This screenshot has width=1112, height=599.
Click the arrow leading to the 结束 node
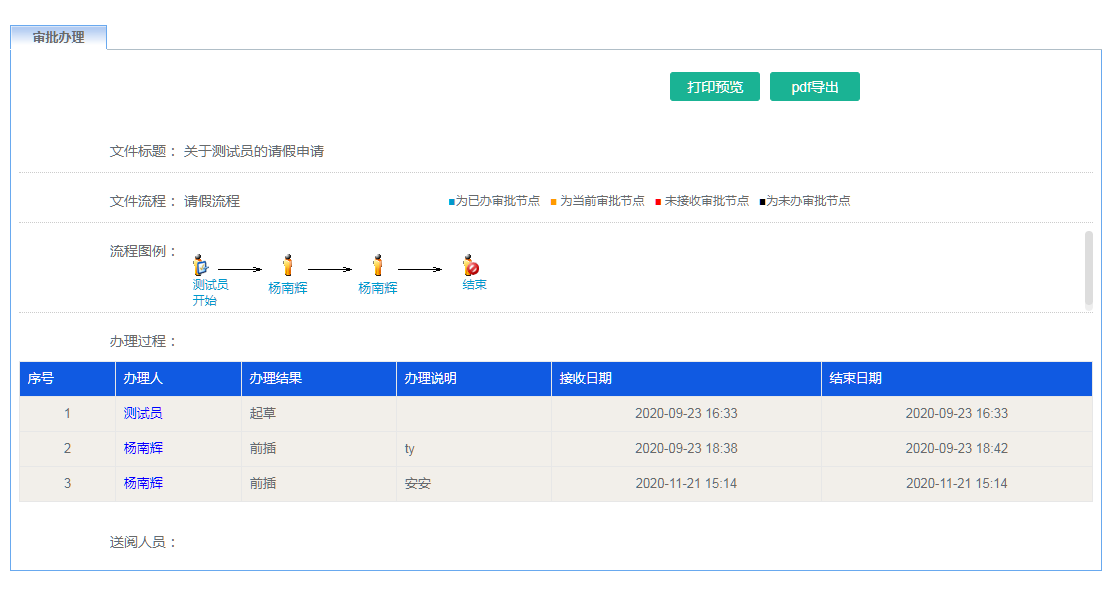[x=420, y=268]
